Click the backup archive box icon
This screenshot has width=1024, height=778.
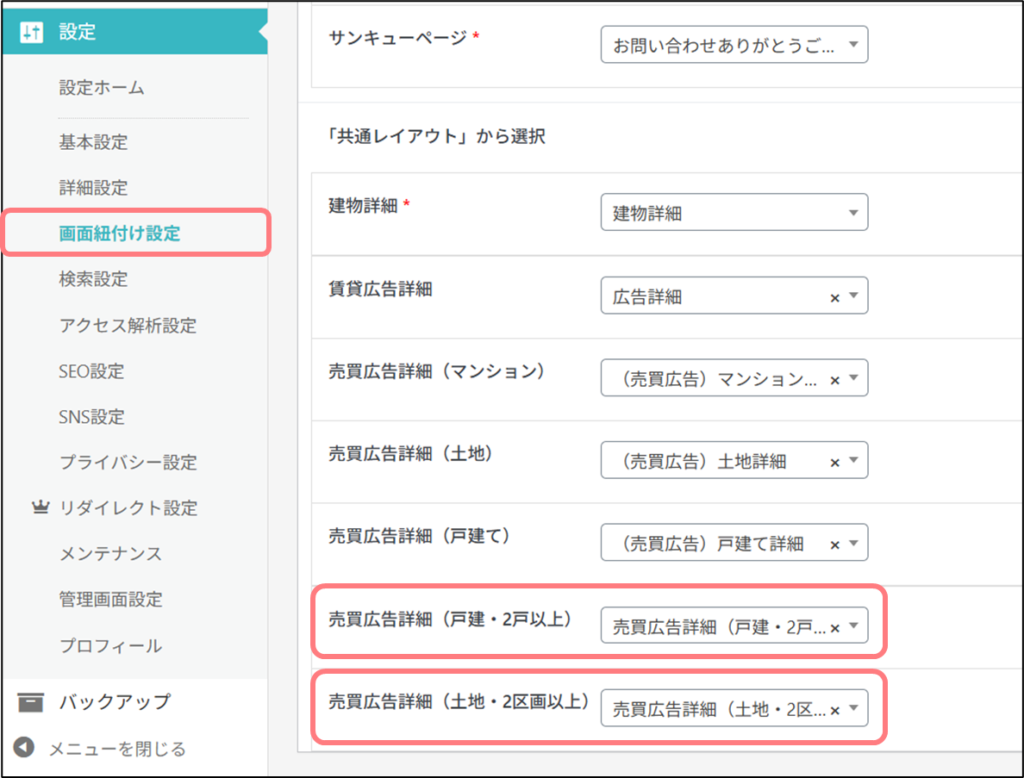tap(32, 701)
